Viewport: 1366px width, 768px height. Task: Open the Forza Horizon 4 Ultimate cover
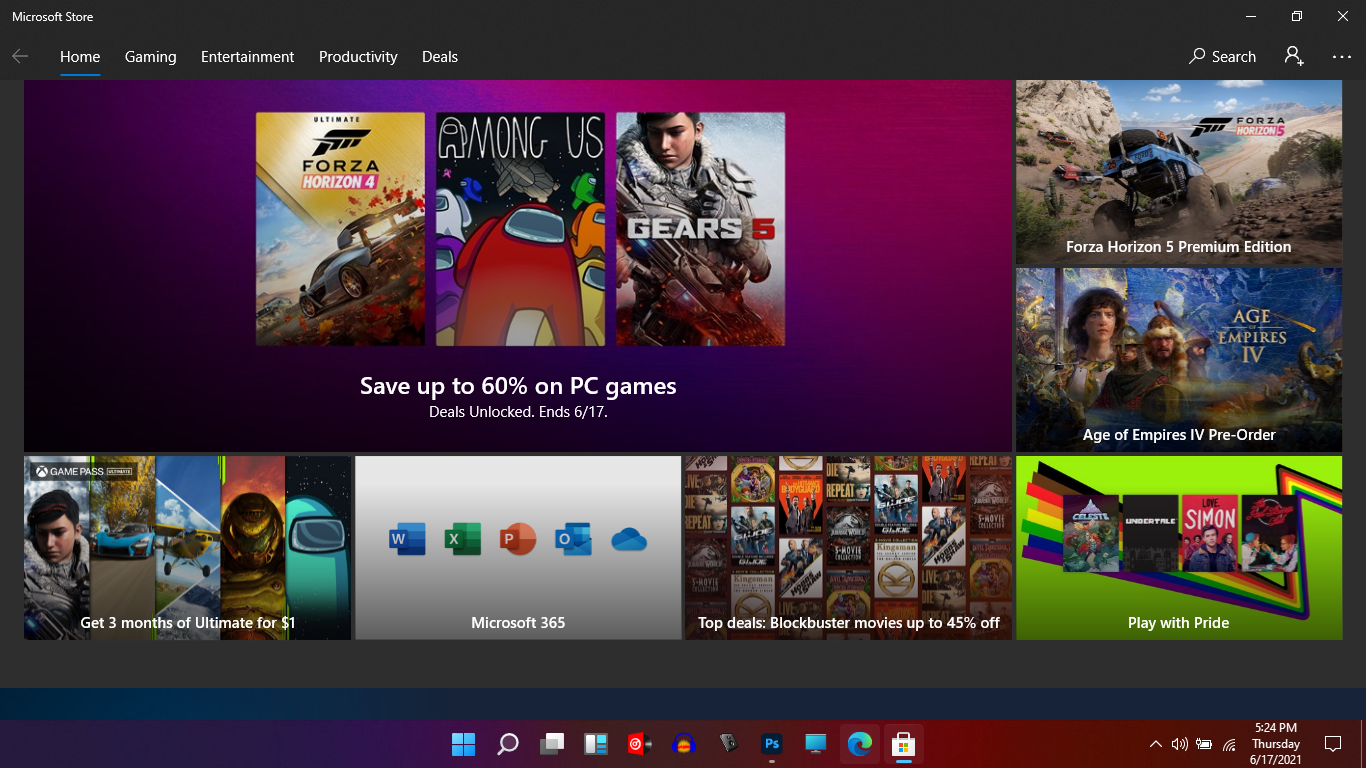pos(340,229)
